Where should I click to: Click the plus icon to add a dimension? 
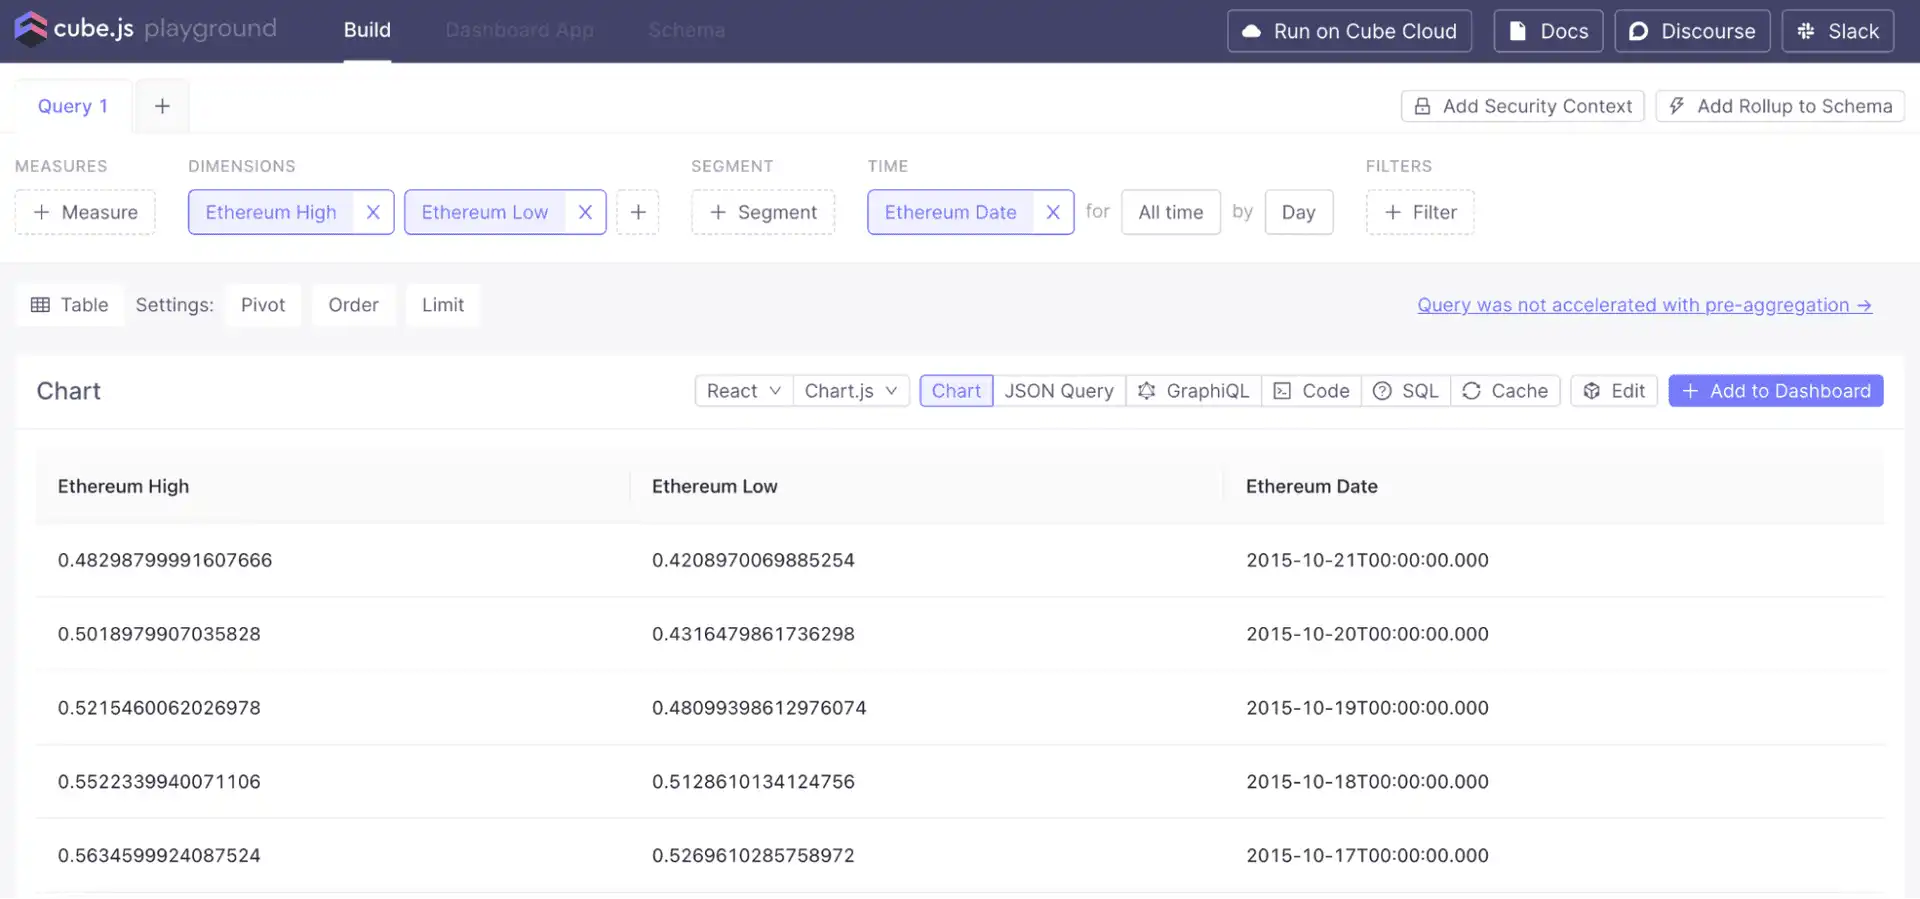point(638,212)
